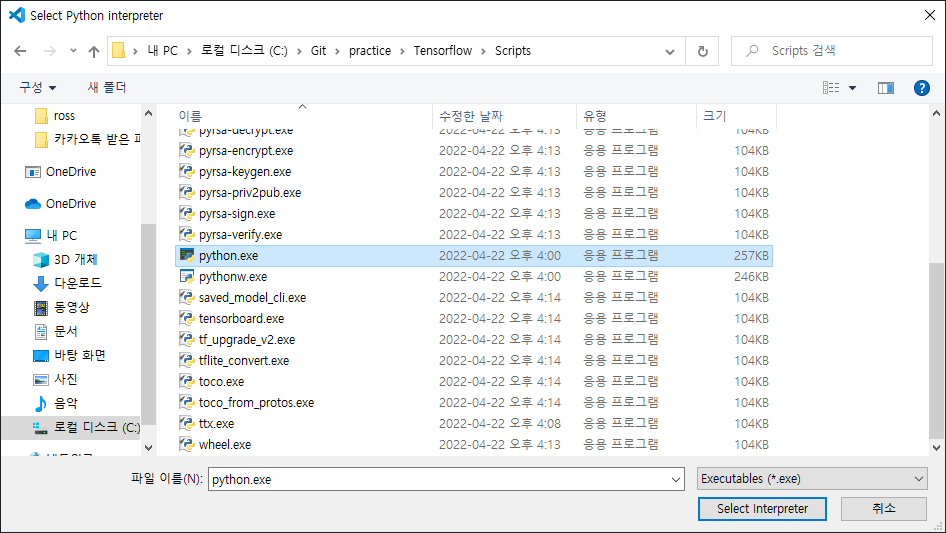Click the Select Interpreter button
This screenshot has width=946, height=533.
[x=762, y=509]
